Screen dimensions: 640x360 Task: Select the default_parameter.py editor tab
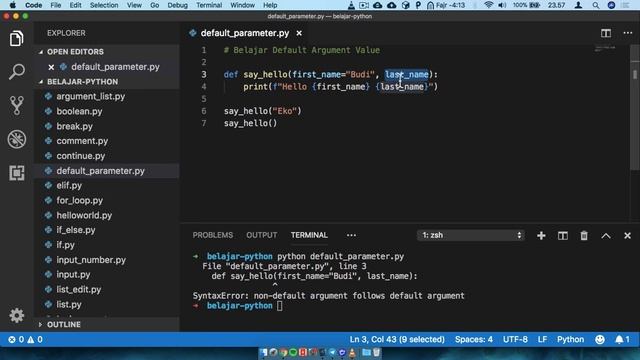click(244, 33)
